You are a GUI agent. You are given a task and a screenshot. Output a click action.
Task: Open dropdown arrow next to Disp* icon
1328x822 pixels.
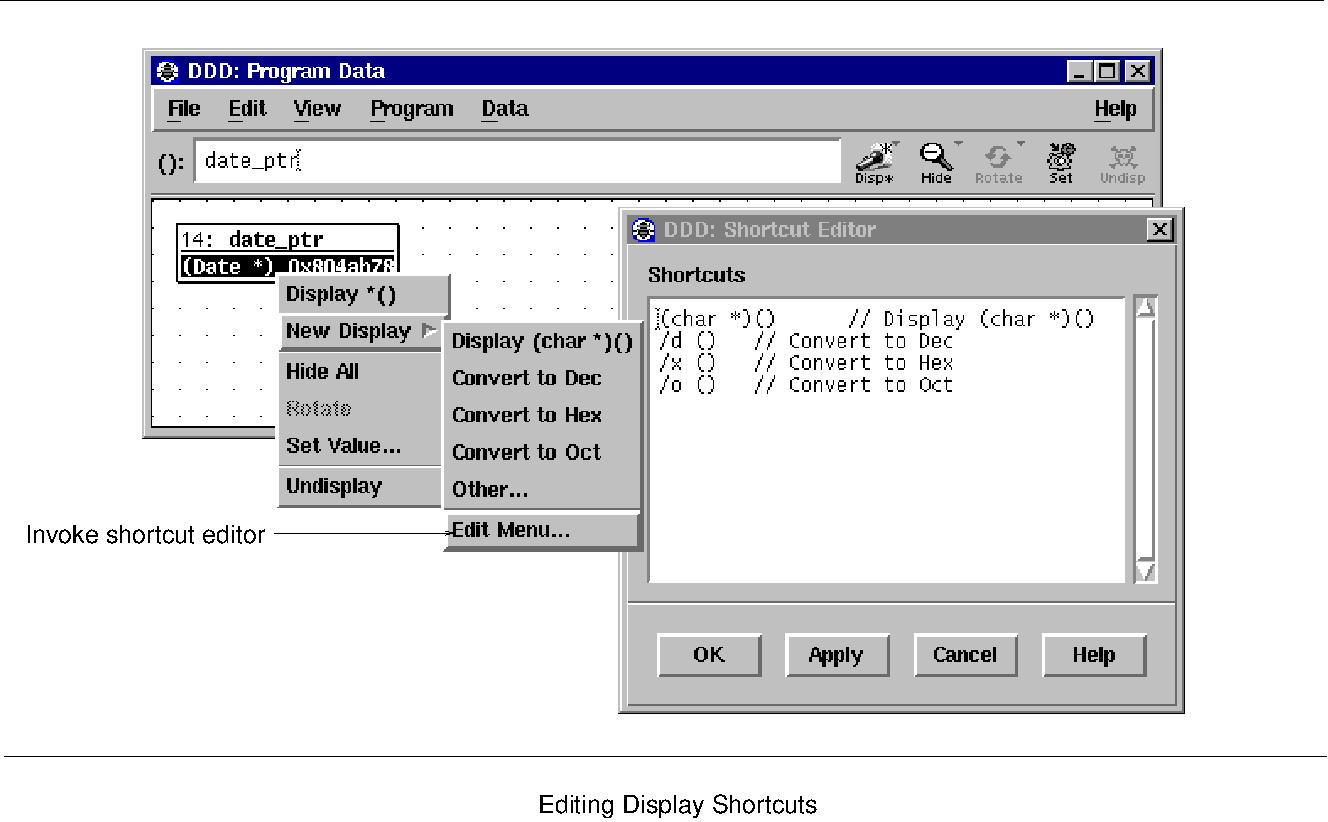click(x=895, y=144)
